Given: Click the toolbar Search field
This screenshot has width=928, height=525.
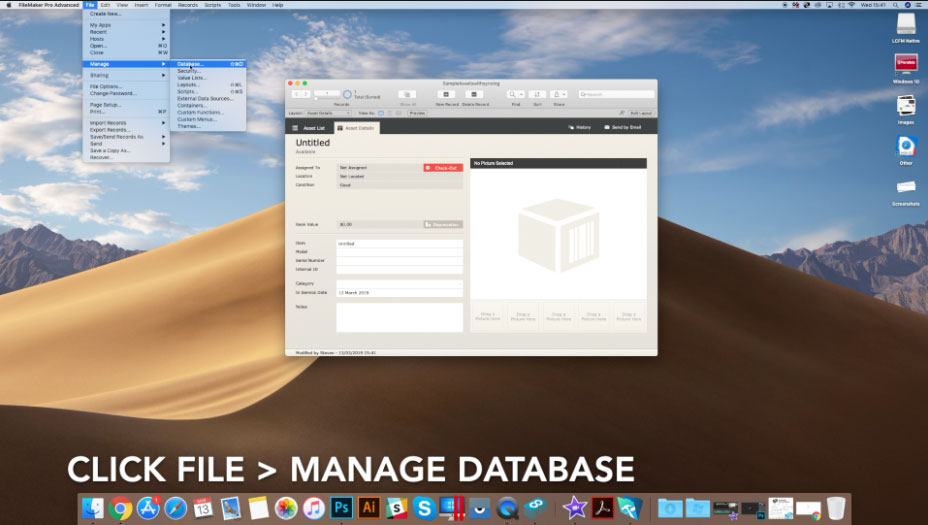Looking at the screenshot, I should pyautogui.click(x=616, y=94).
